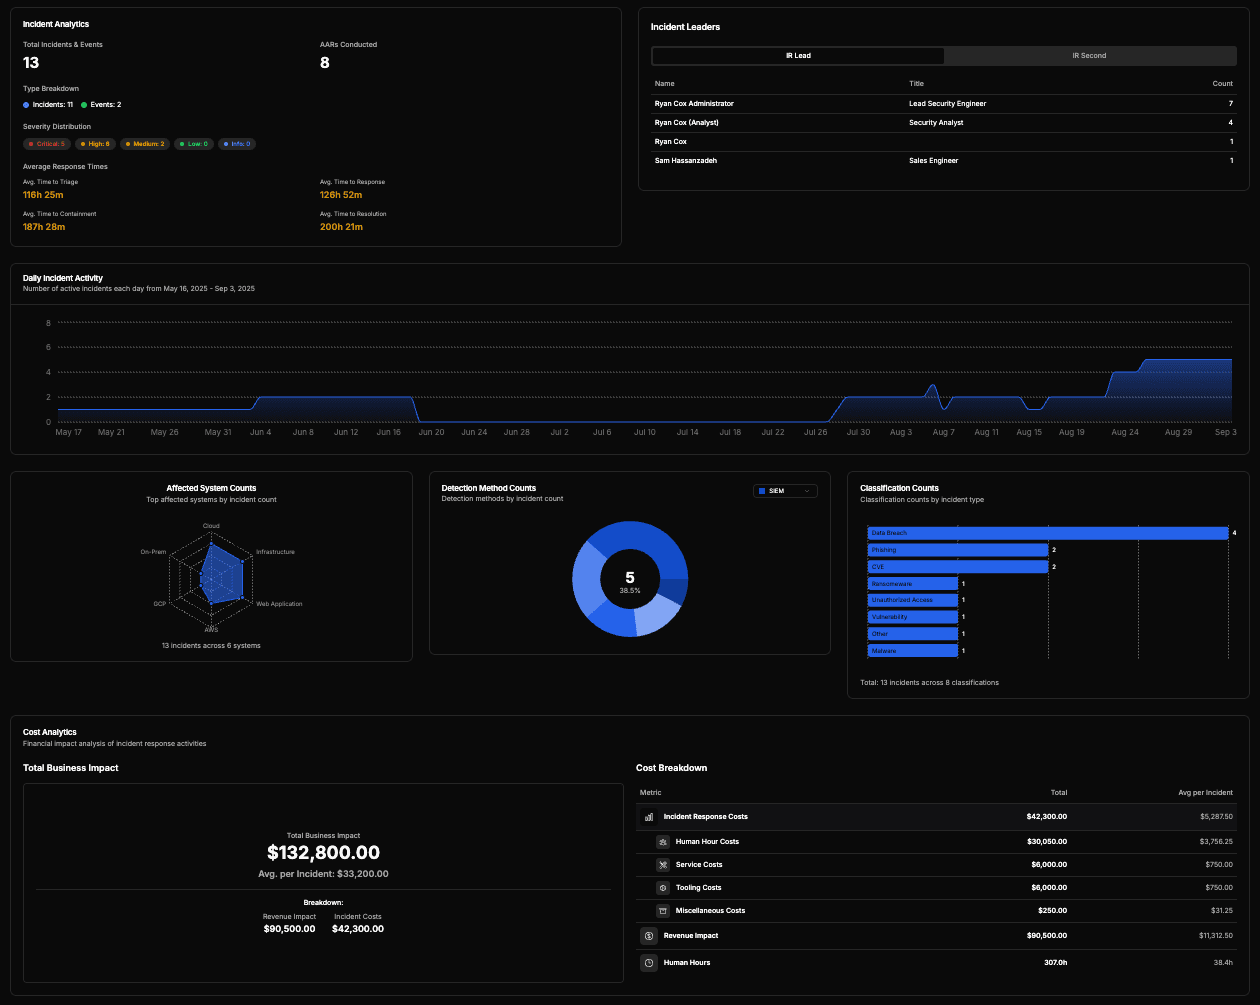This screenshot has width=1260, height=1005.
Task: Click the blue dot next to Incidents: 11
Action: pyautogui.click(x=26, y=104)
